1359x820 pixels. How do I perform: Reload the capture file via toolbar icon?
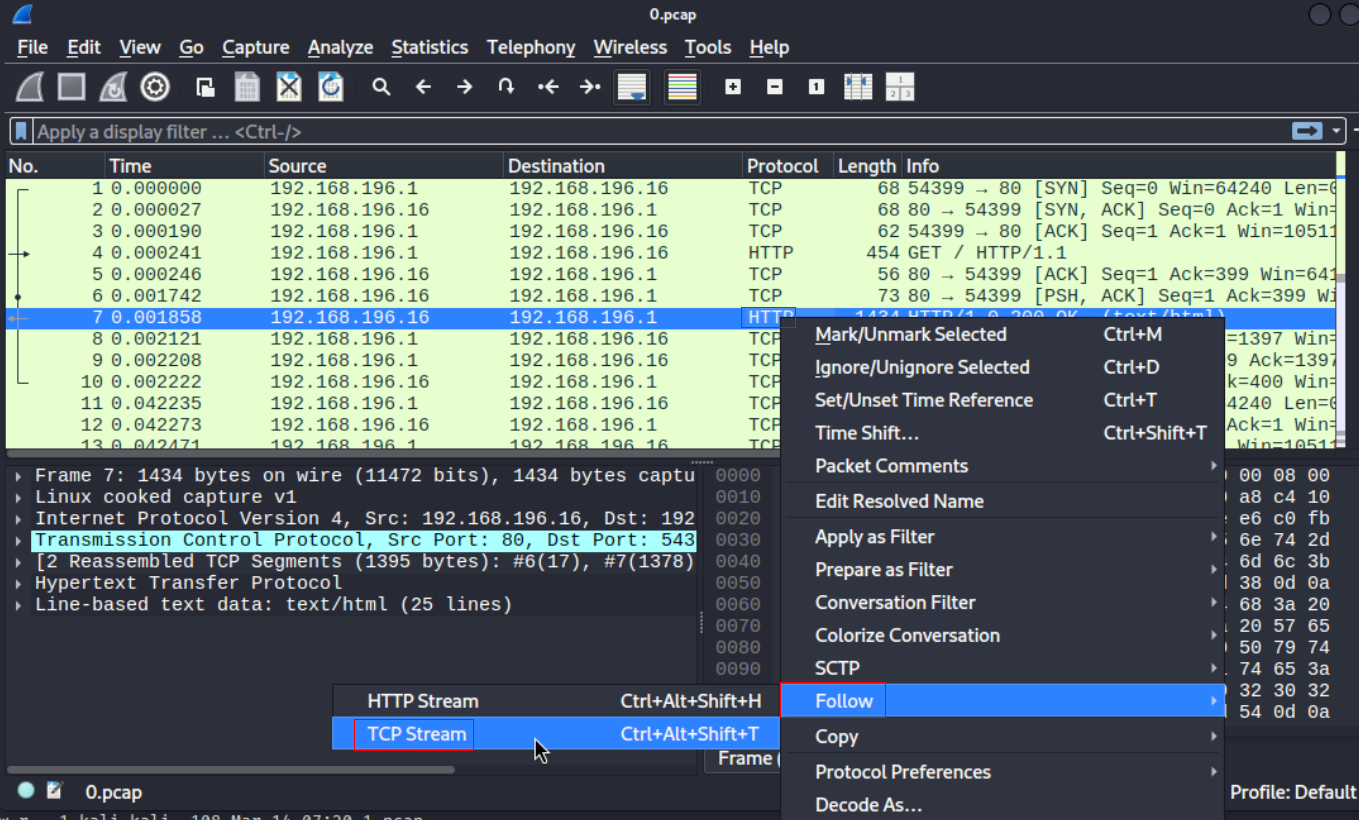tap(331, 88)
